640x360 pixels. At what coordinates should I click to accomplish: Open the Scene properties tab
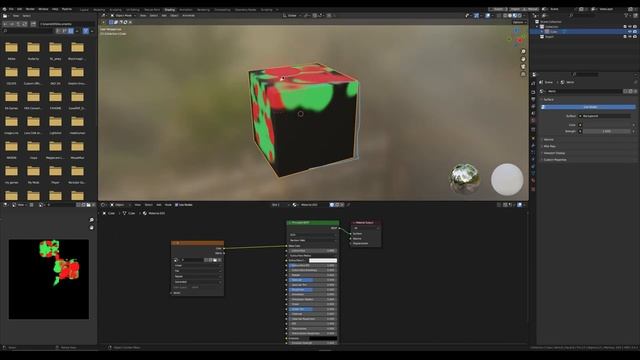(533, 113)
